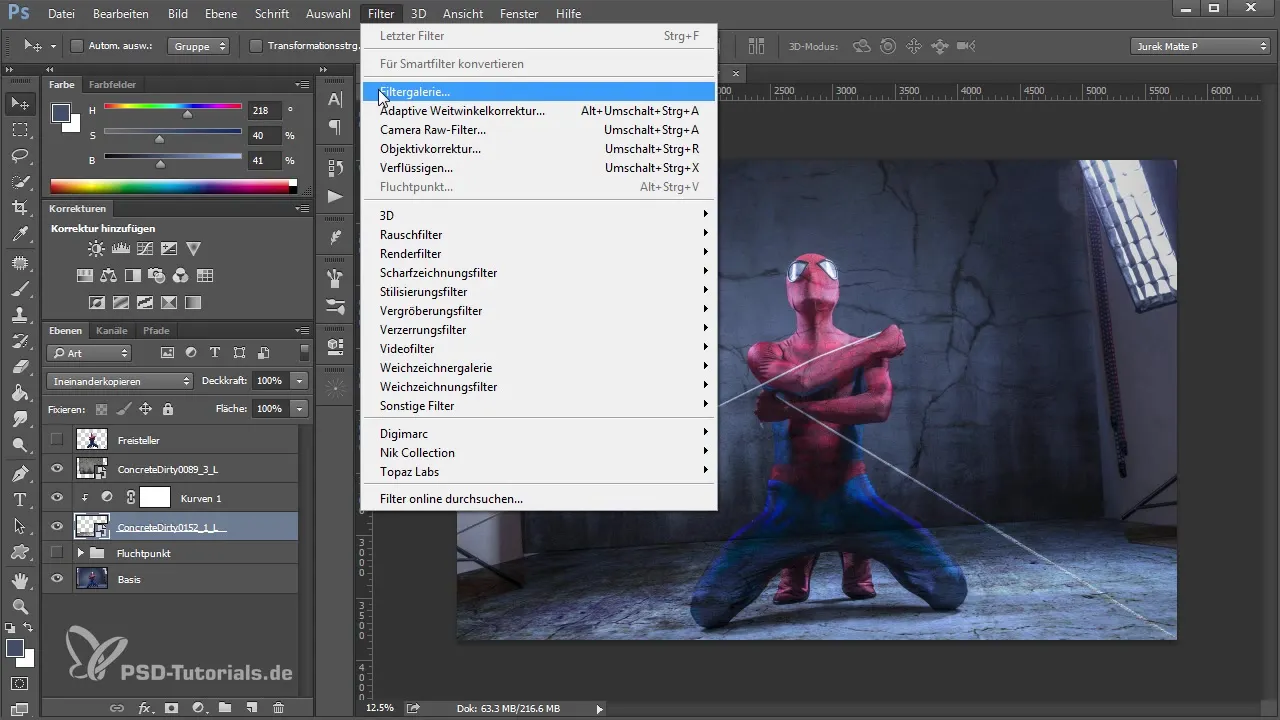This screenshot has width=1280, height=720.
Task: Enable the Transformationsstrg. checkbox
Action: [x=255, y=46]
